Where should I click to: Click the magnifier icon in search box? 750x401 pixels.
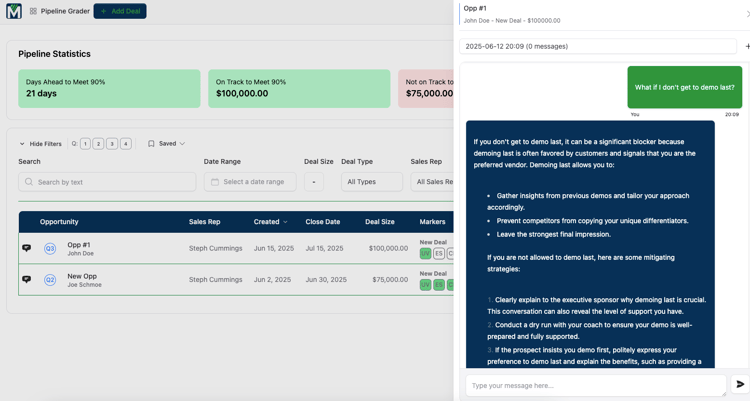point(29,182)
